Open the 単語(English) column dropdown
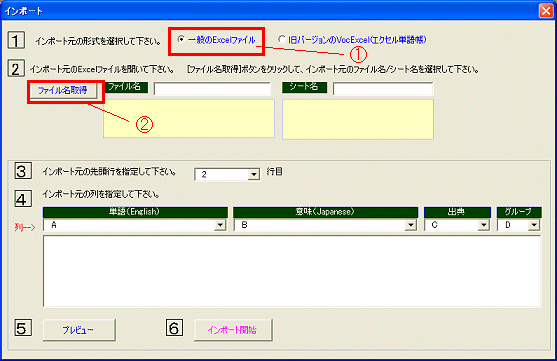Image resolution: width=557 pixels, height=361 pixels. [x=220, y=225]
